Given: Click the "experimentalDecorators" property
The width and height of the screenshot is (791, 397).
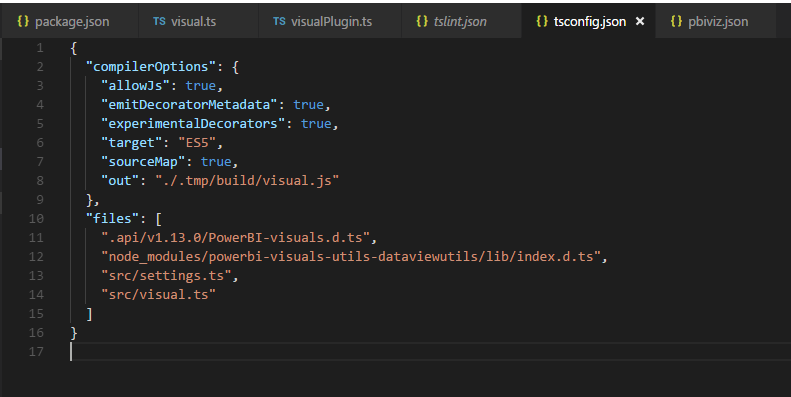Looking at the screenshot, I should click(193, 124).
